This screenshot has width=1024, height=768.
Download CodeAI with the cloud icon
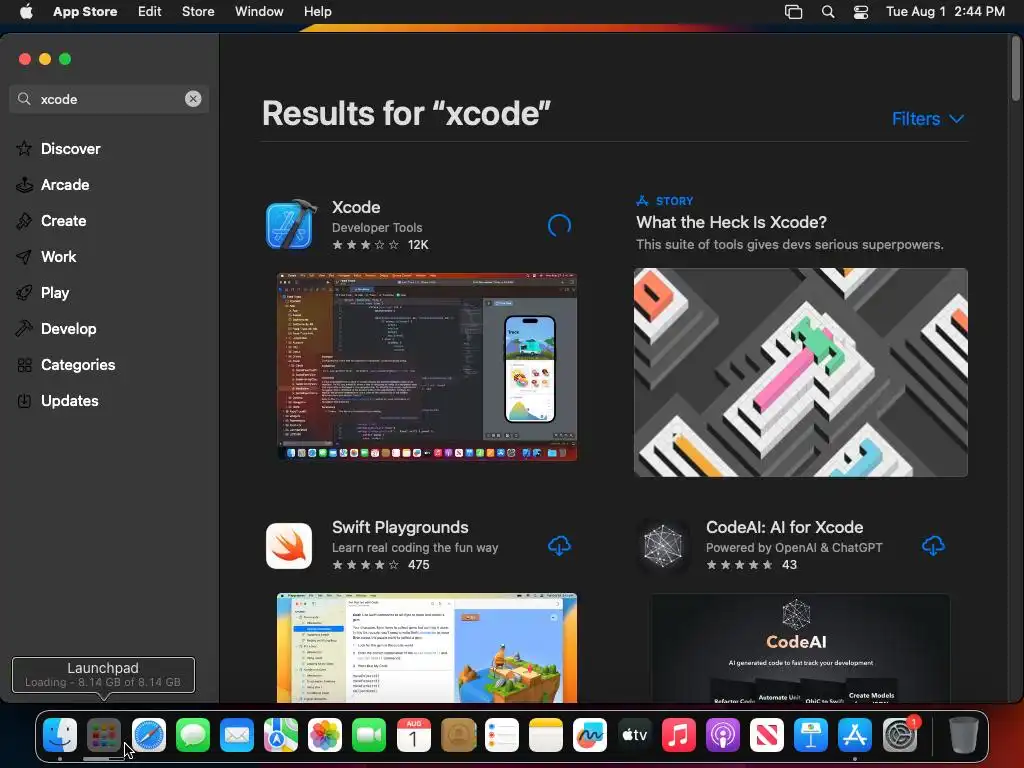933,545
